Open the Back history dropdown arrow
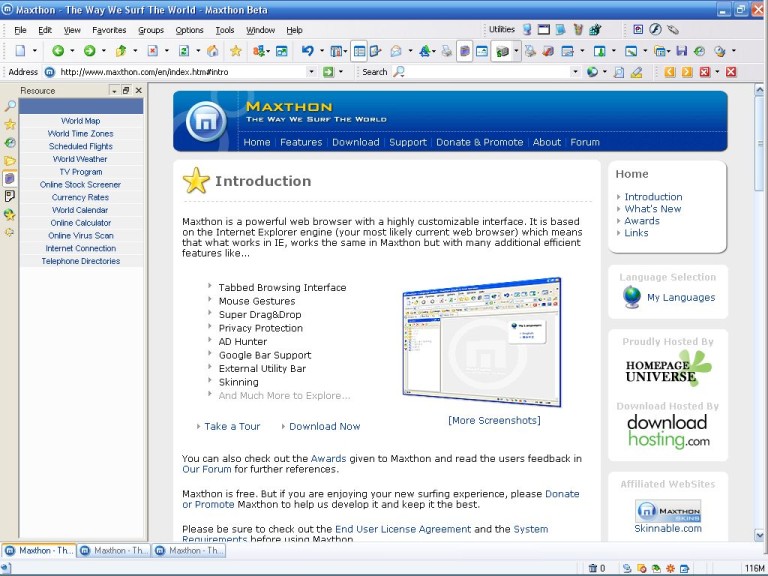This screenshot has height=576, width=768. pos(72,50)
